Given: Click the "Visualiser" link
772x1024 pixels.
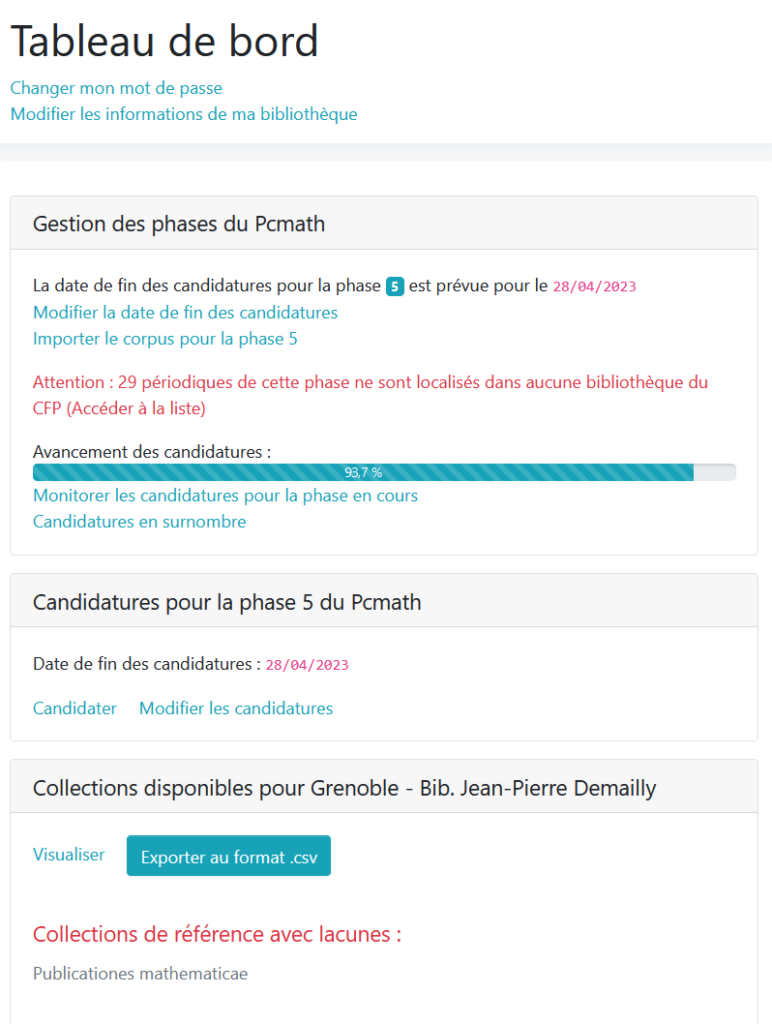Looking at the screenshot, I should [x=68, y=855].
